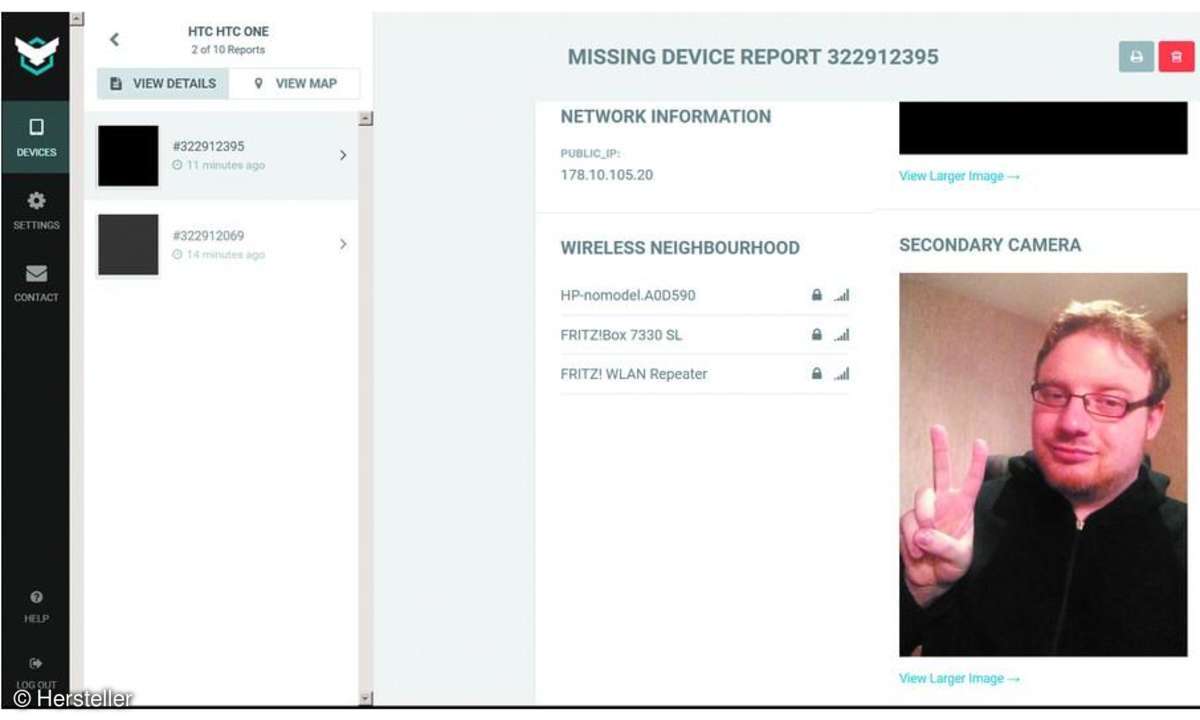Viewport: 1200px width, 720px height.
Task: Delete the report with the red button
Action: (x=1177, y=57)
